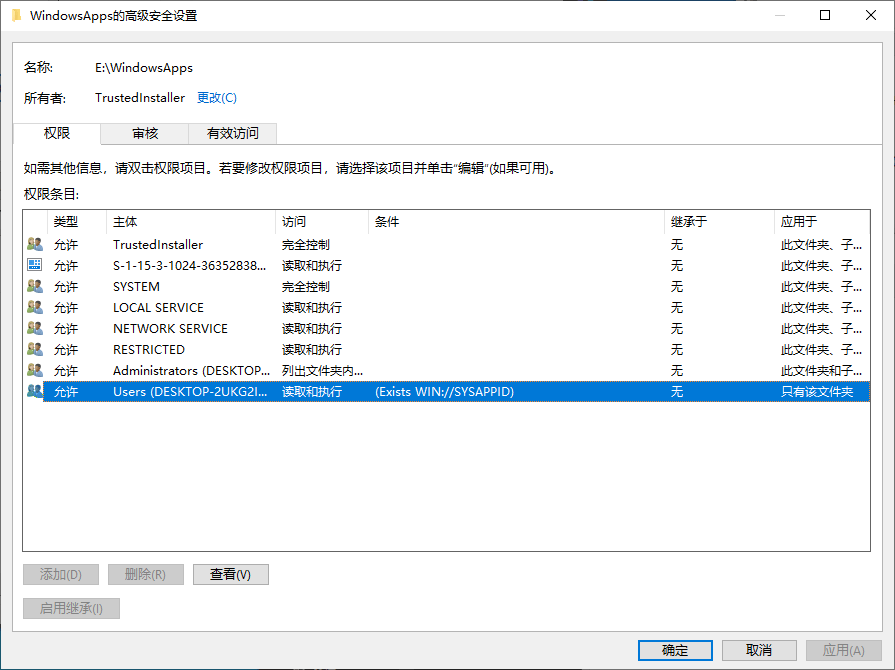The width and height of the screenshot is (895, 670).
Task: Switch to the 权限 tab
Action: 57,133
